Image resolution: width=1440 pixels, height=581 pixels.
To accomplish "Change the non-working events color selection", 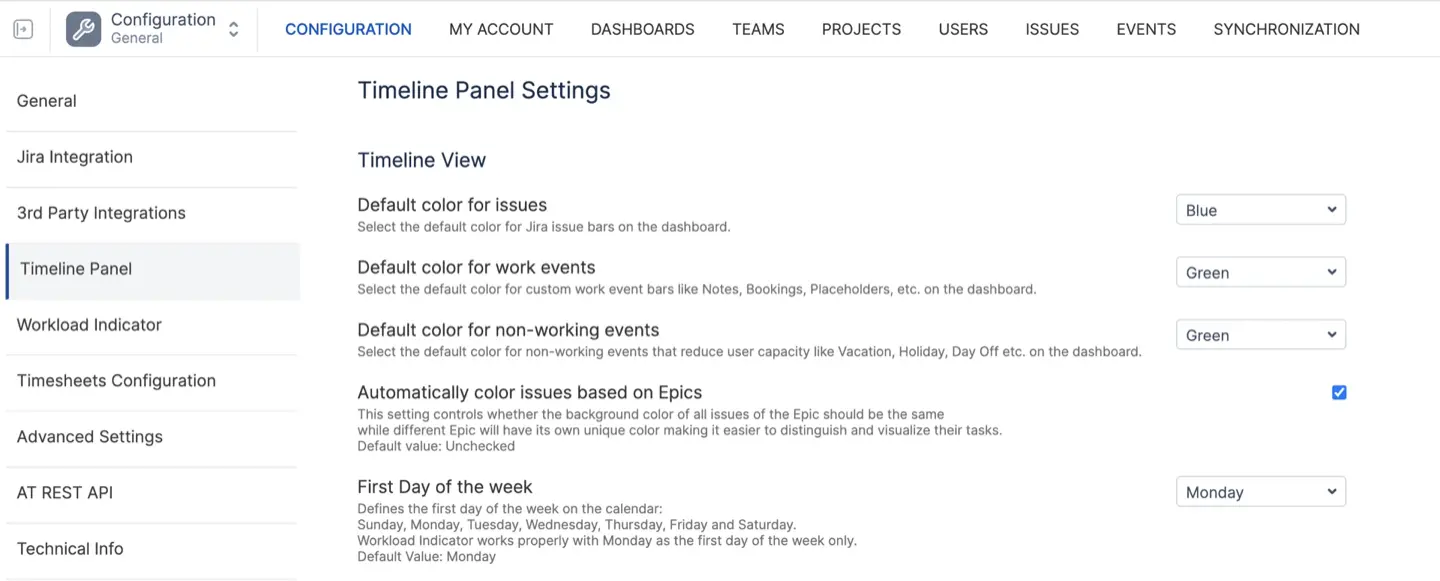I will tap(1260, 334).
